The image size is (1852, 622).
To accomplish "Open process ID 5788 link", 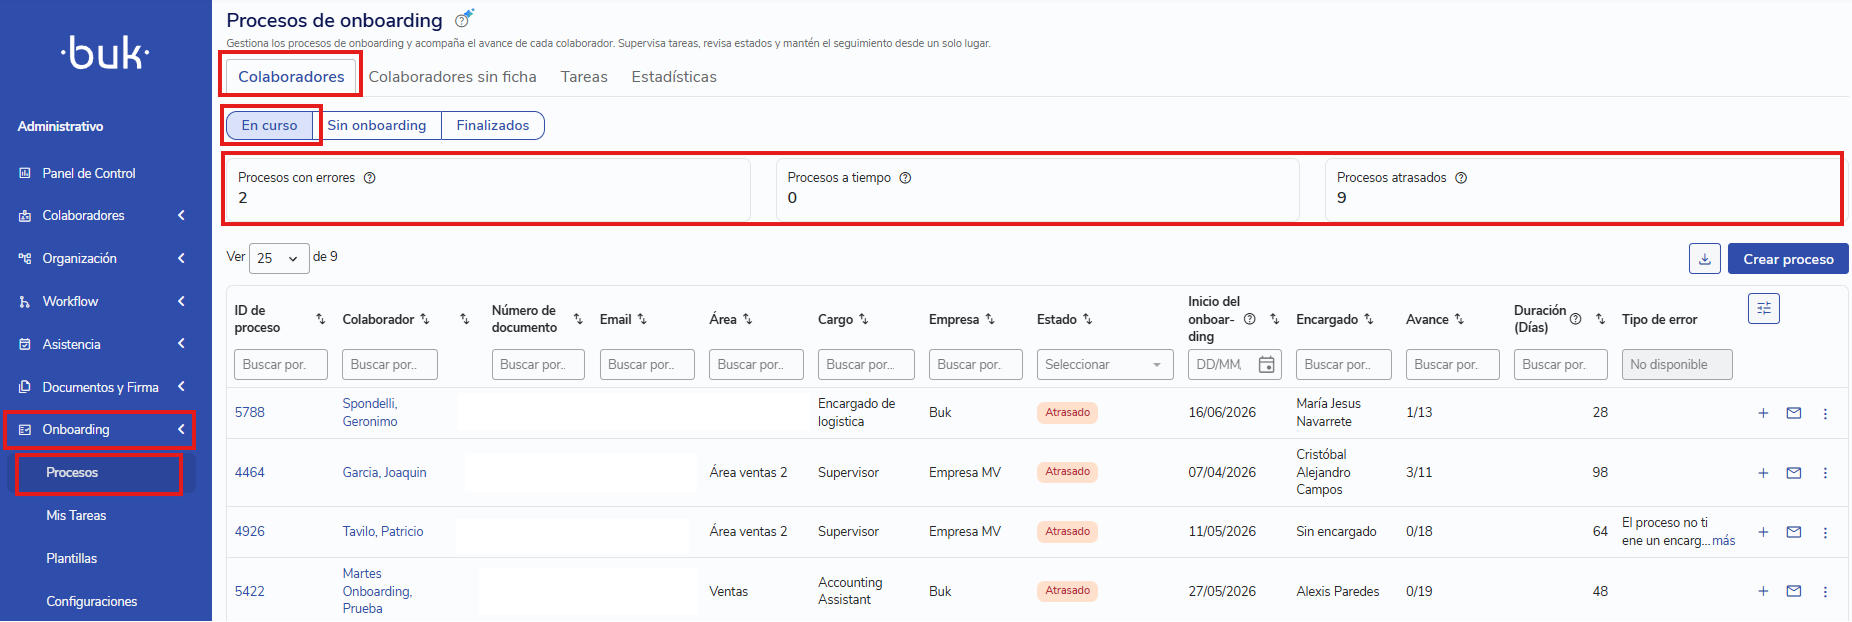I will [x=250, y=412].
